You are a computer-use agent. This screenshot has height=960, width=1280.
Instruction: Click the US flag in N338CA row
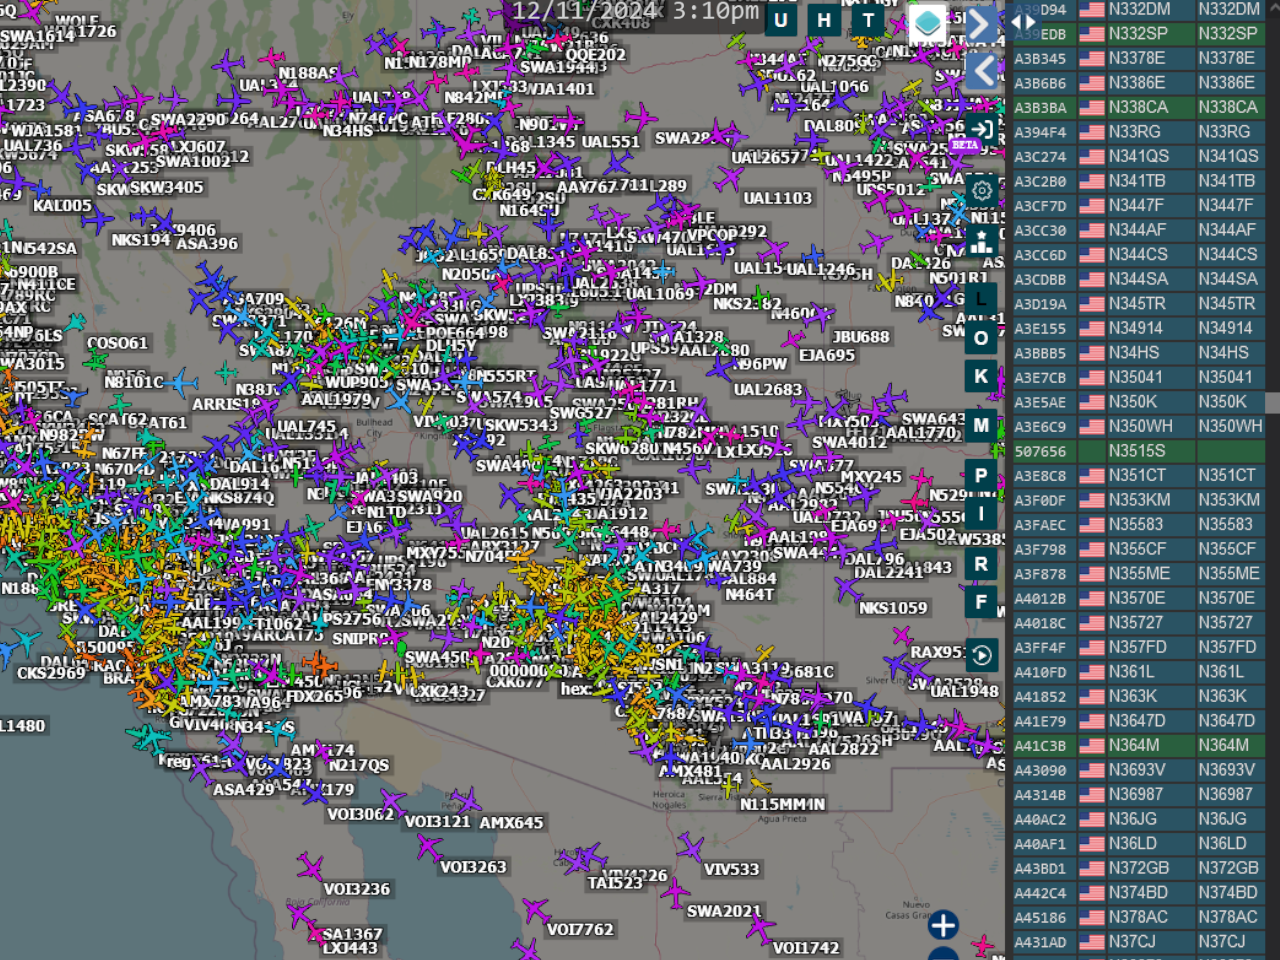pos(1091,107)
